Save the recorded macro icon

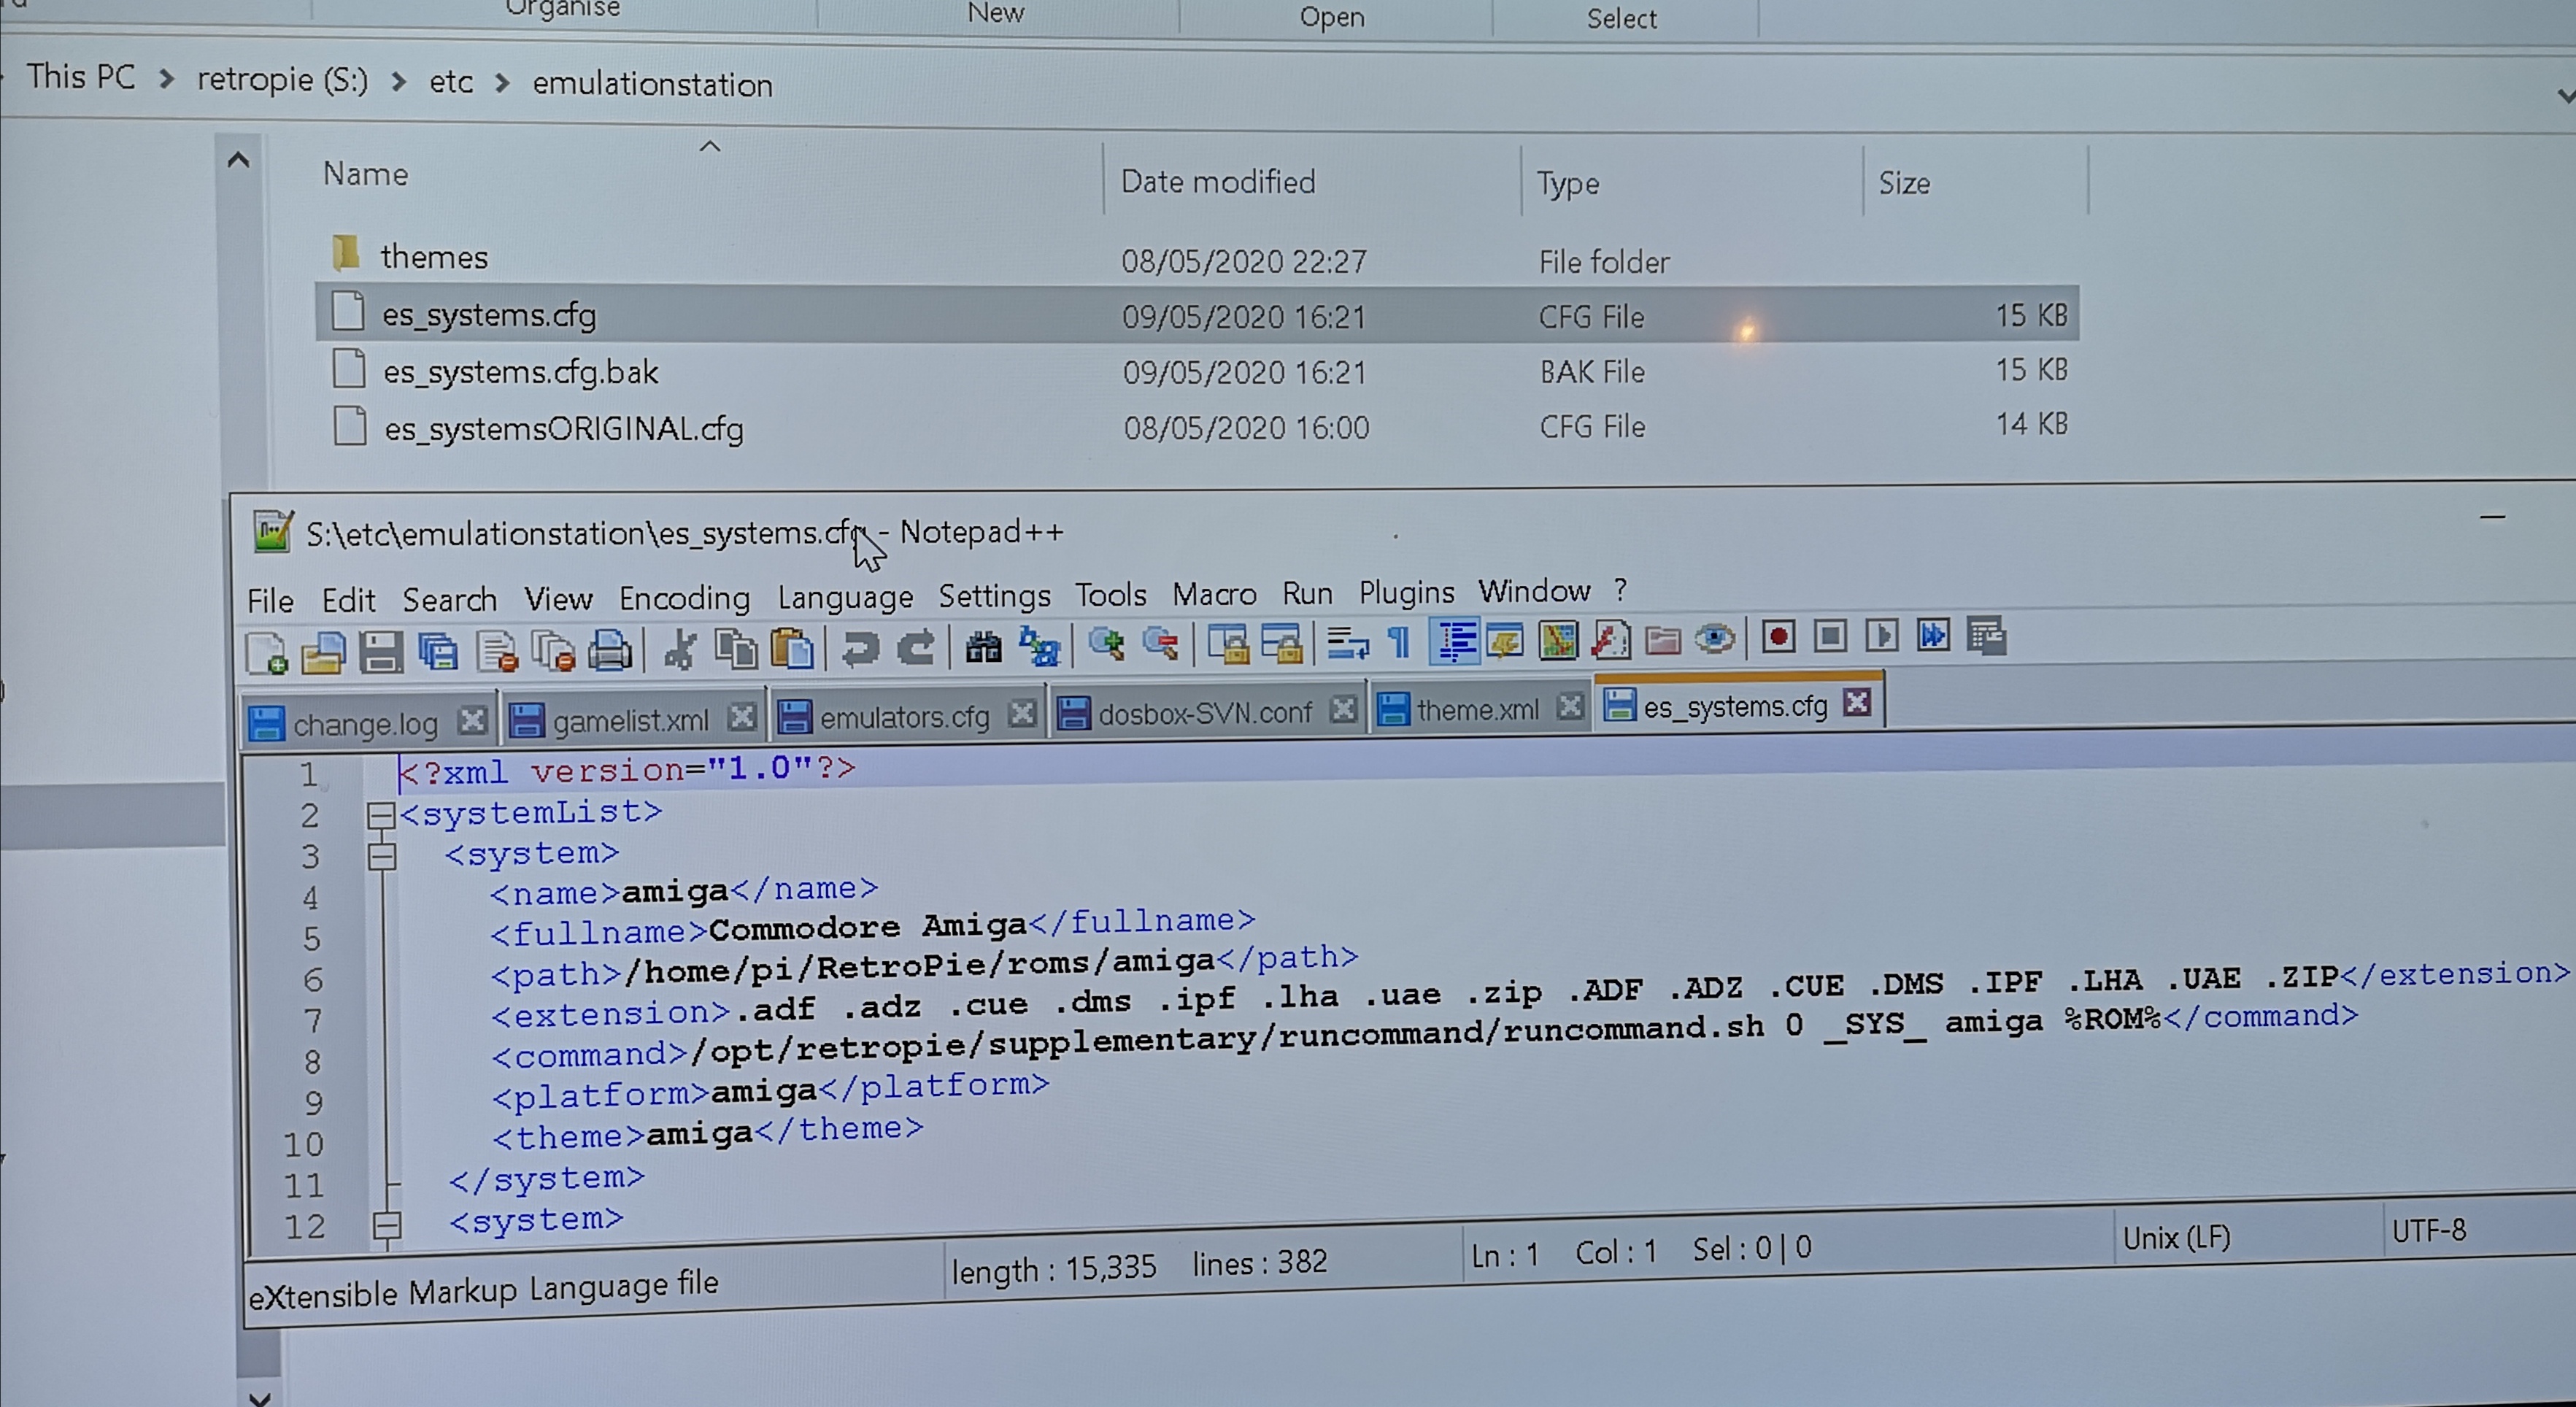1986,635
